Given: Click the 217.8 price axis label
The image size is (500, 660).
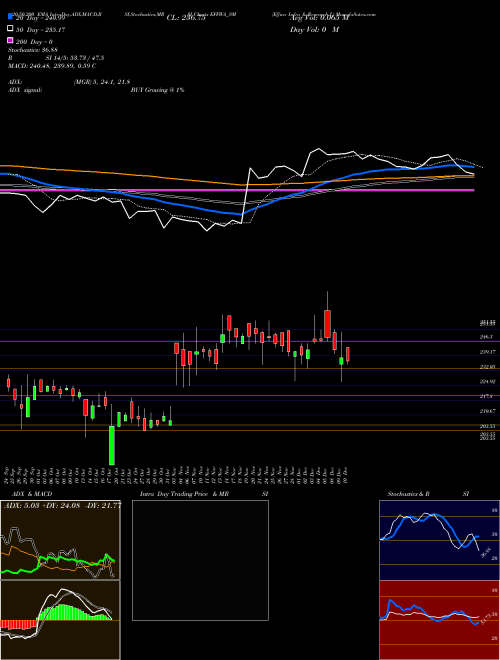Looking at the screenshot, I should (x=487, y=396).
